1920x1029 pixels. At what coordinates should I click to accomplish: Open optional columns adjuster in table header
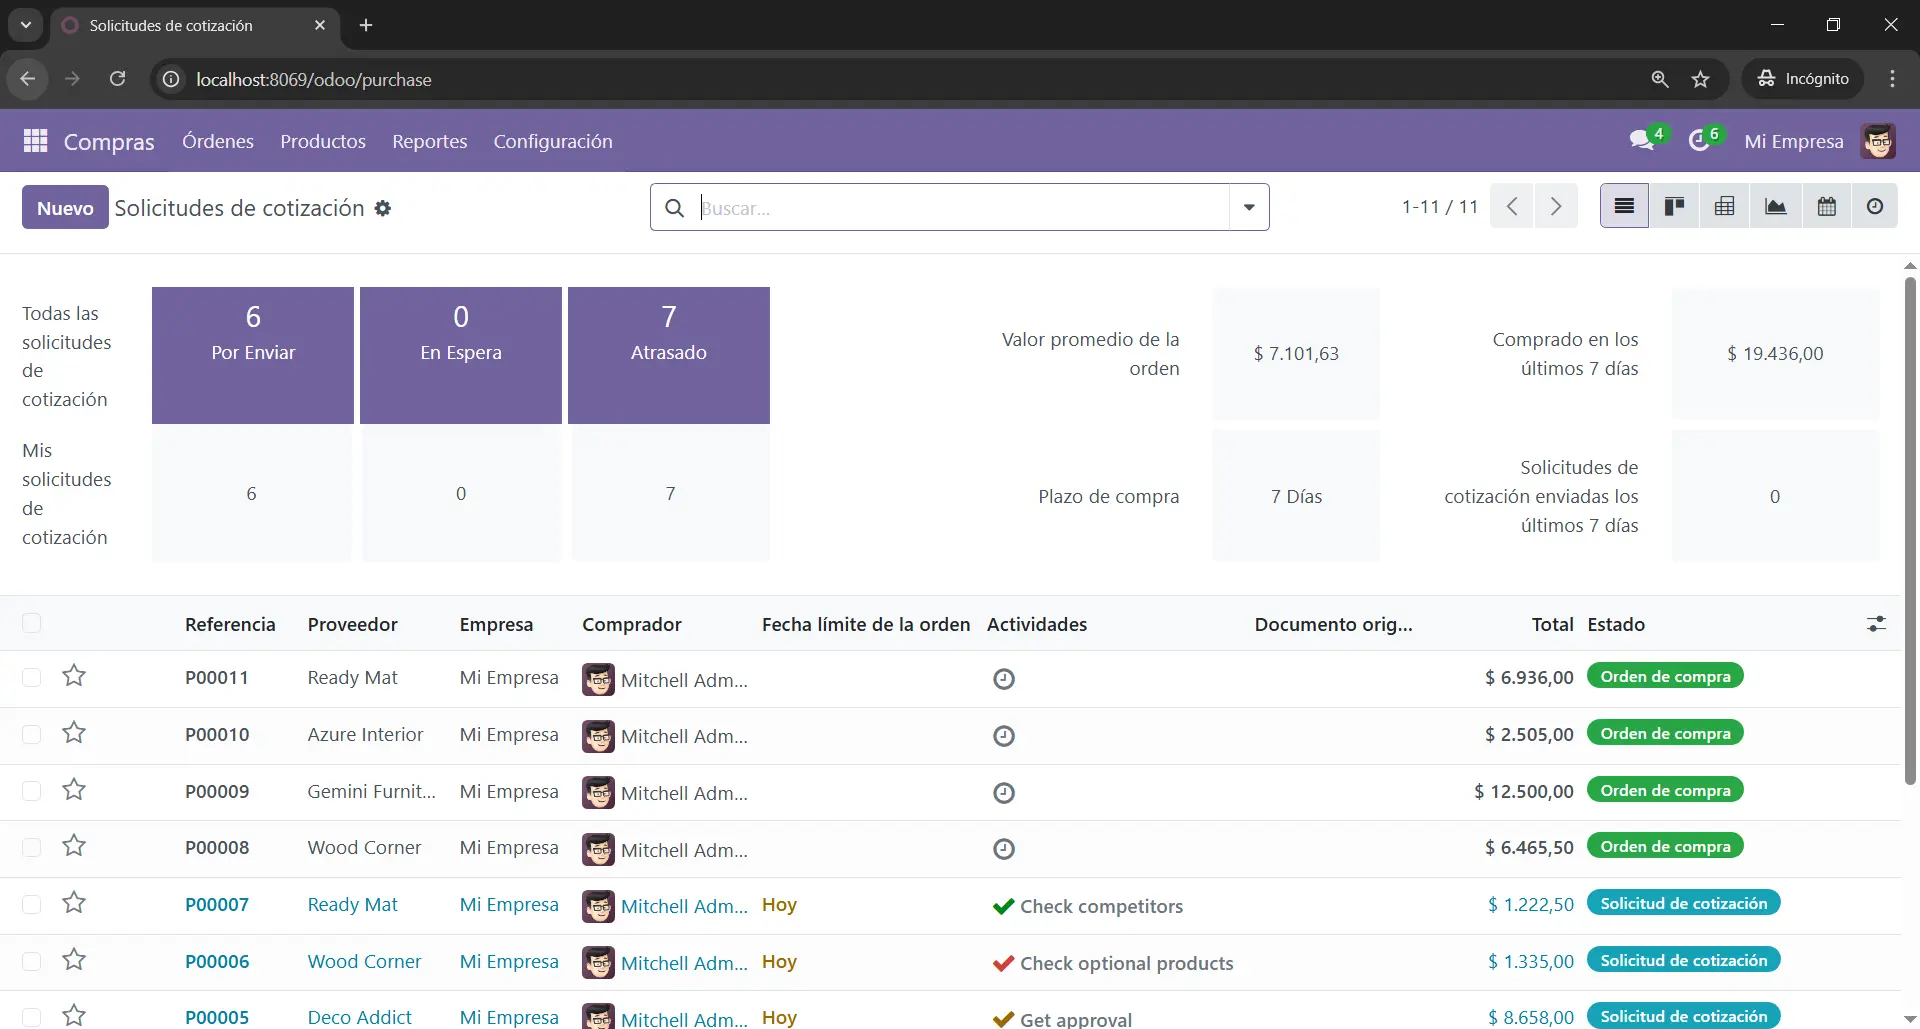click(x=1876, y=624)
